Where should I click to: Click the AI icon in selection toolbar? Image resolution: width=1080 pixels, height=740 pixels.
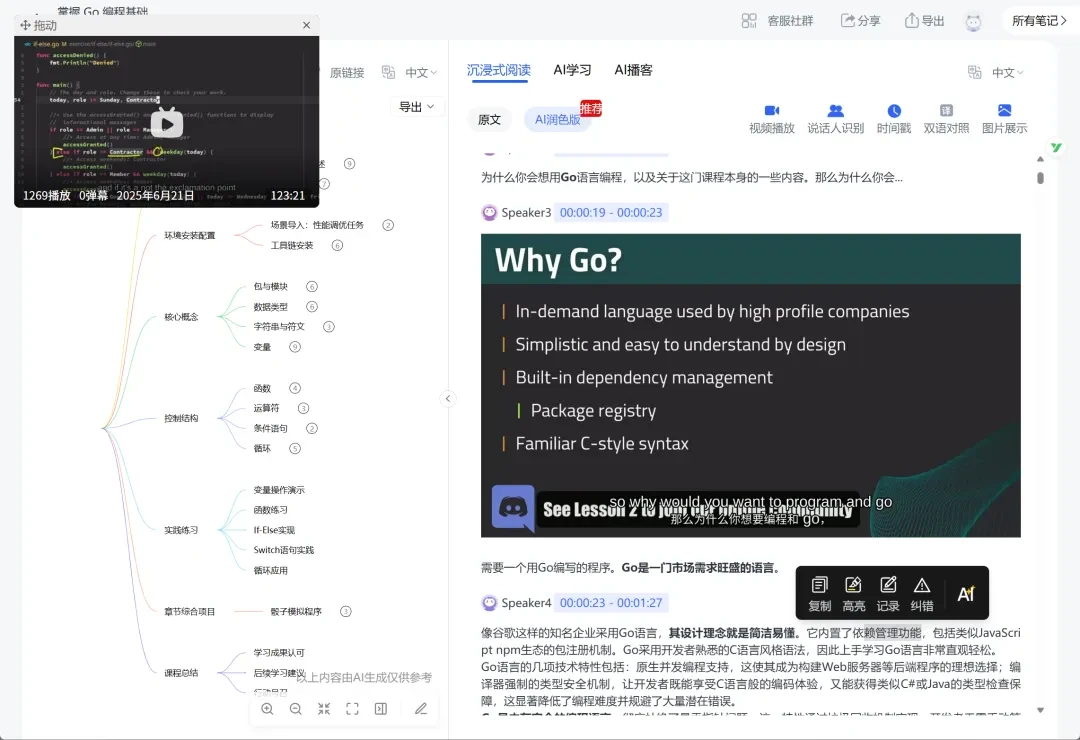(966, 594)
